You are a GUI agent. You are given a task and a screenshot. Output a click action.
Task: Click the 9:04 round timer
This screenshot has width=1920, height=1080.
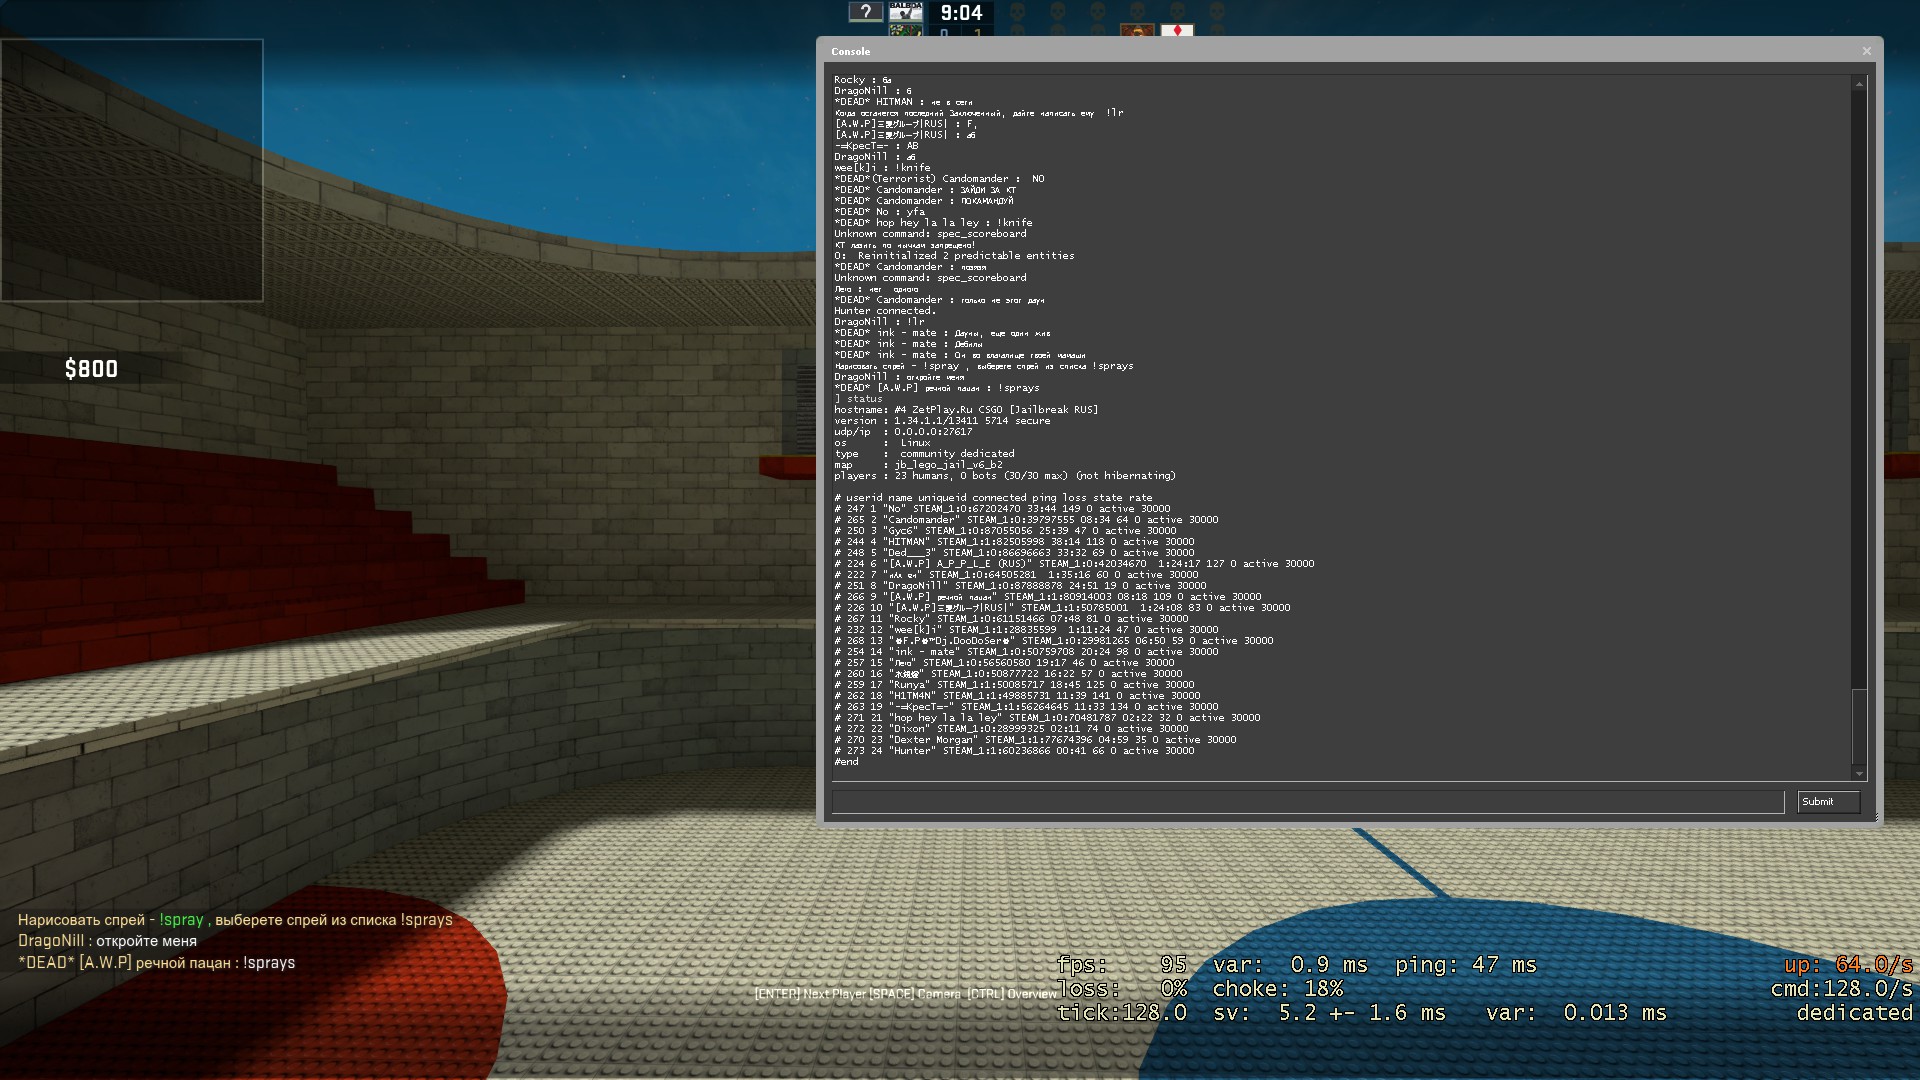click(x=961, y=13)
